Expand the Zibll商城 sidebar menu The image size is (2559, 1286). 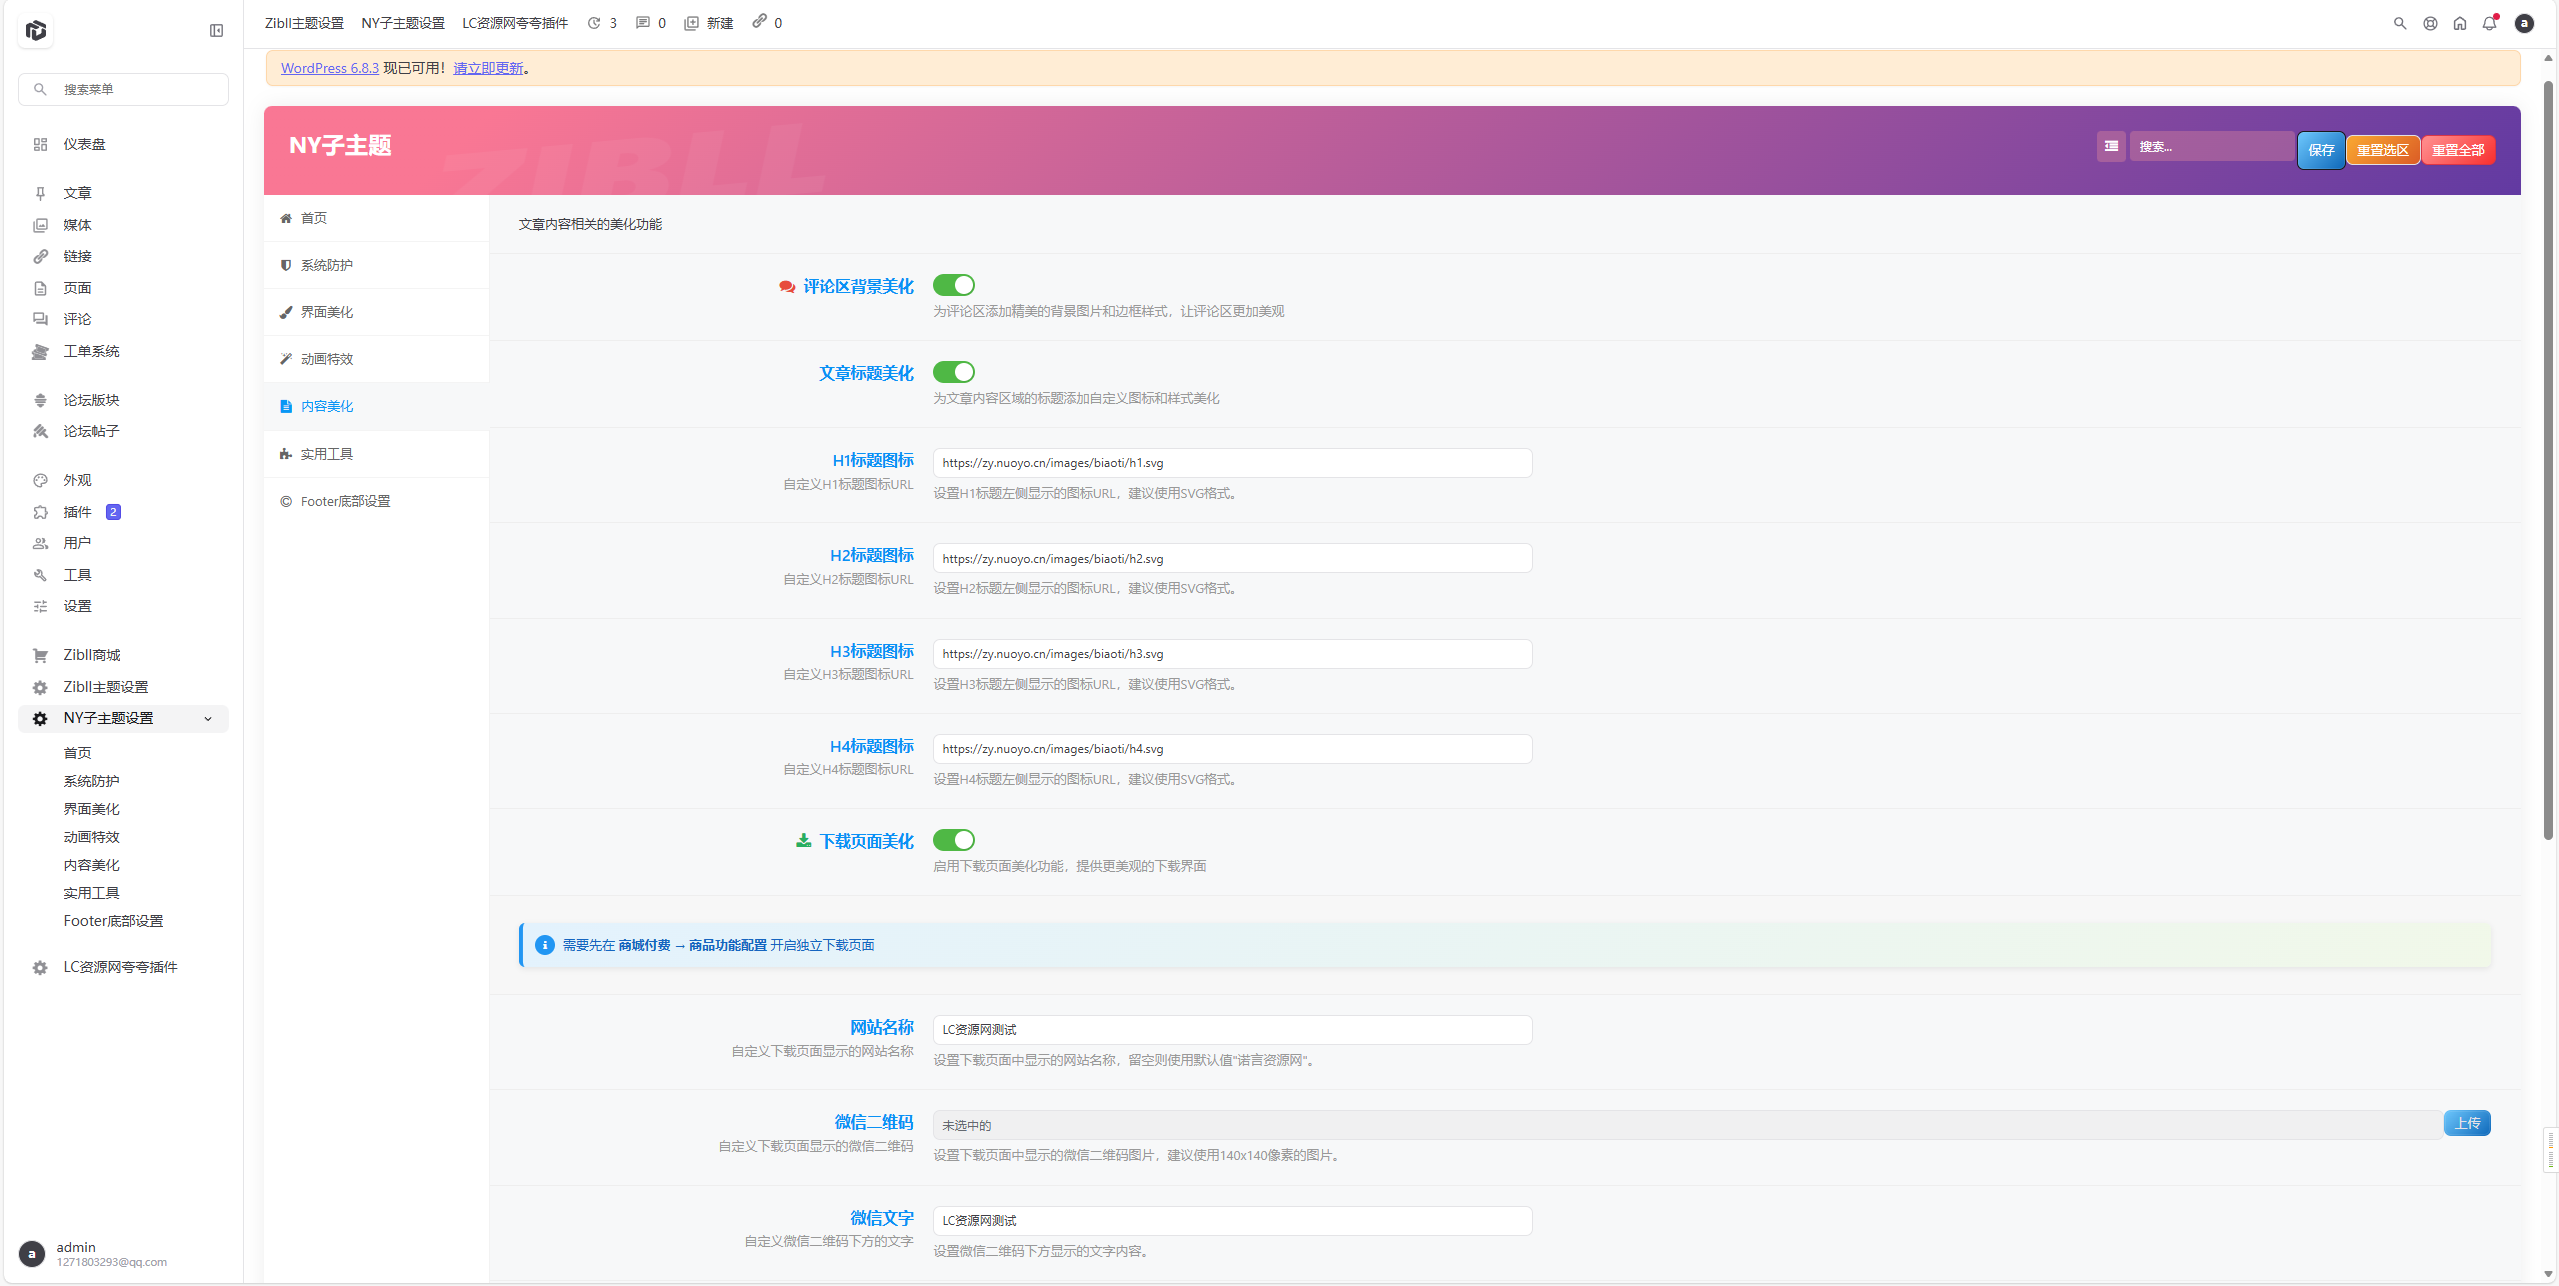tap(91, 655)
